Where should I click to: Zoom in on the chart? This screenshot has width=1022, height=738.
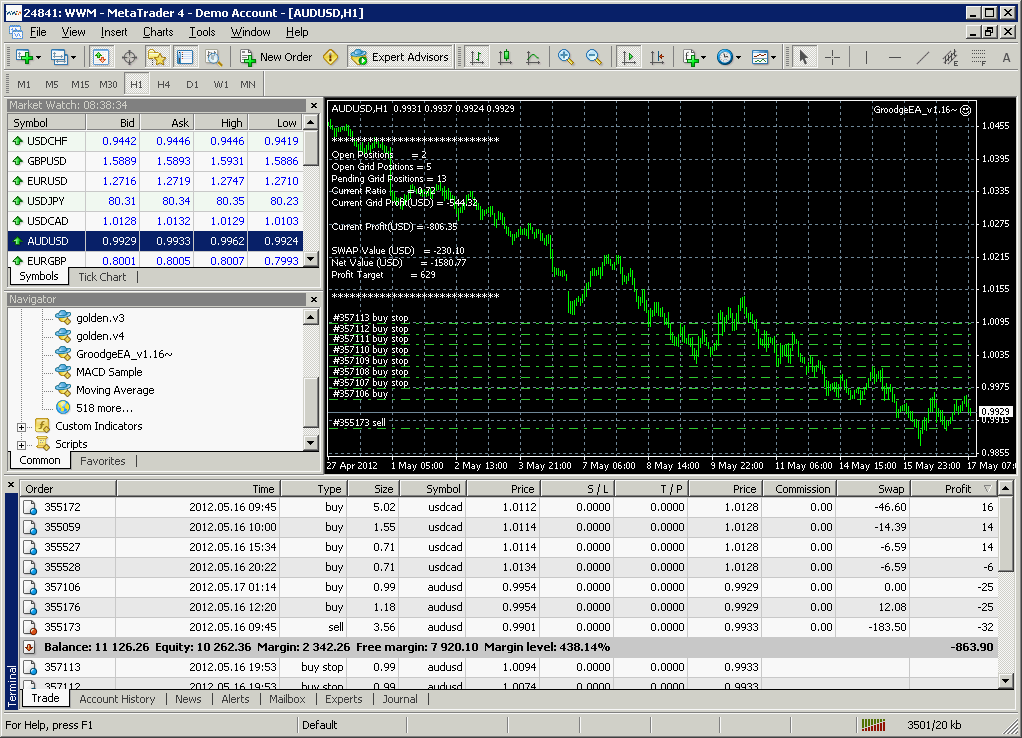coord(566,57)
